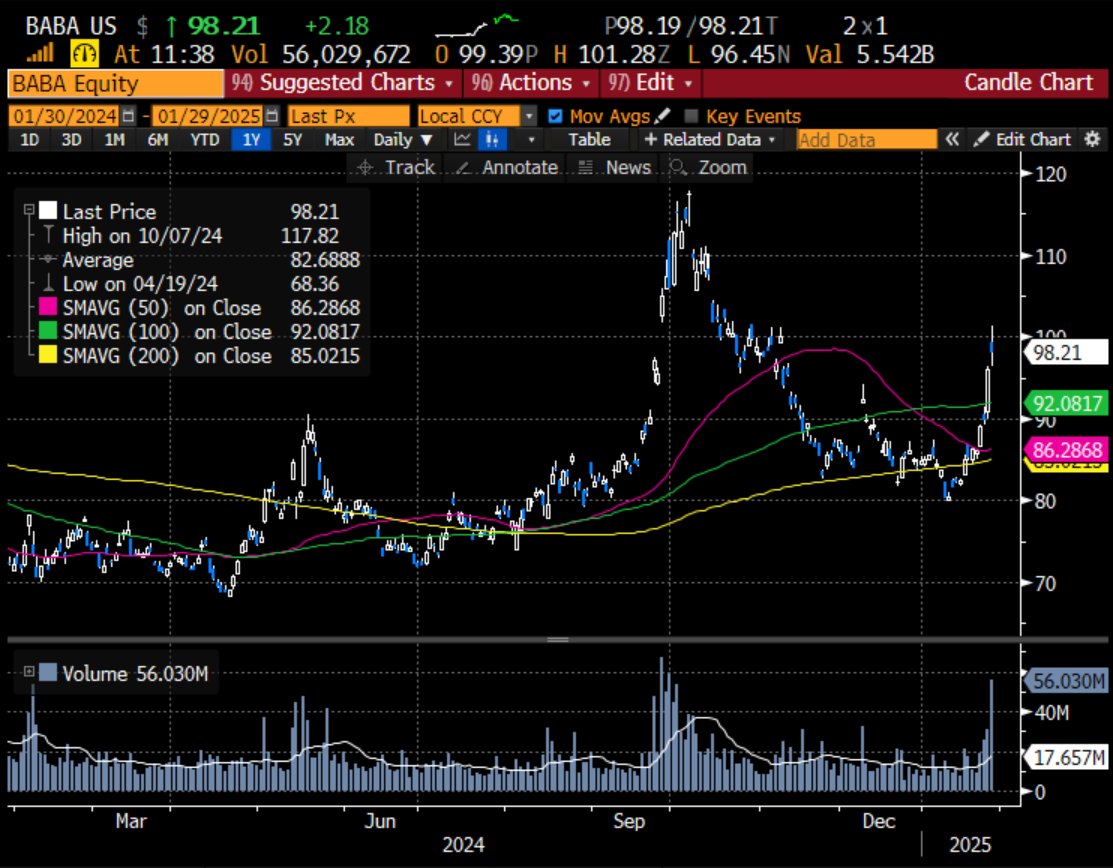The width and height of the screenshot is (1113, 868).
Task: Enable the Mov Avgs checkbox
Action: coord(555,116)
